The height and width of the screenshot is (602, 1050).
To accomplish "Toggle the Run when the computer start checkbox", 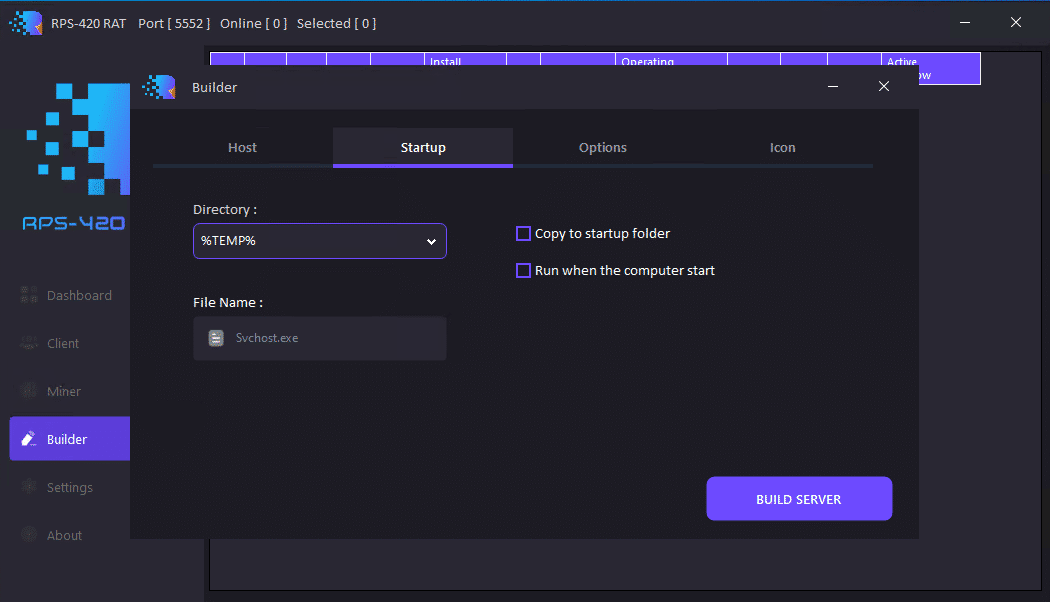I will (x=523, y=270).
